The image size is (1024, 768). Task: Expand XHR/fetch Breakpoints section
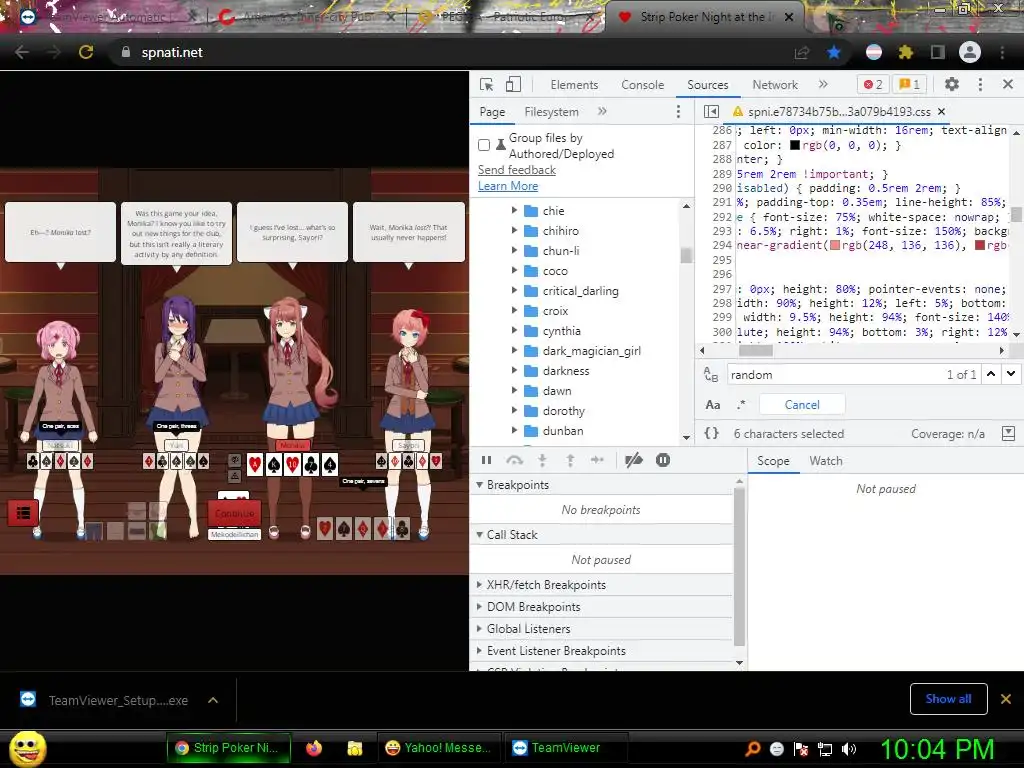coord(480,584)
